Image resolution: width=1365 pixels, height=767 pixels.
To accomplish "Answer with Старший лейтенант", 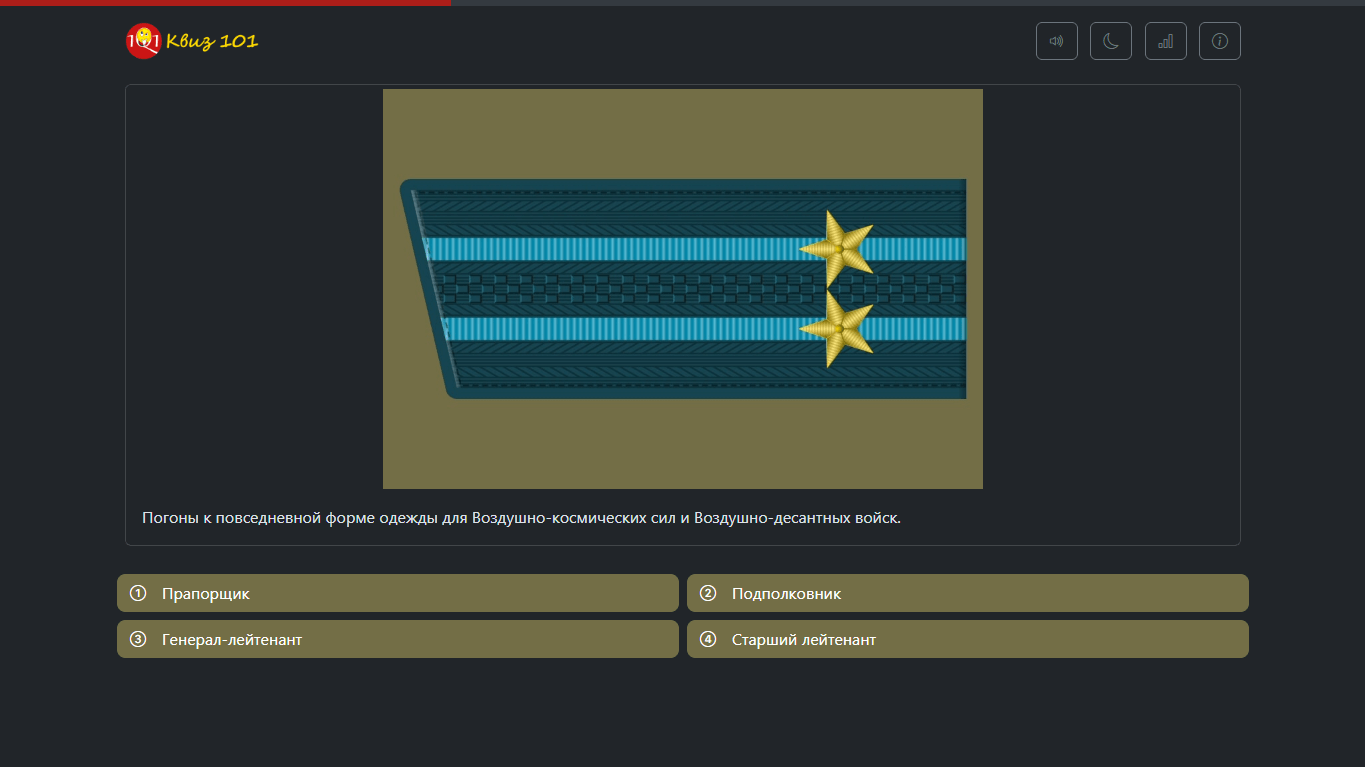I will (x=967, y=638).
